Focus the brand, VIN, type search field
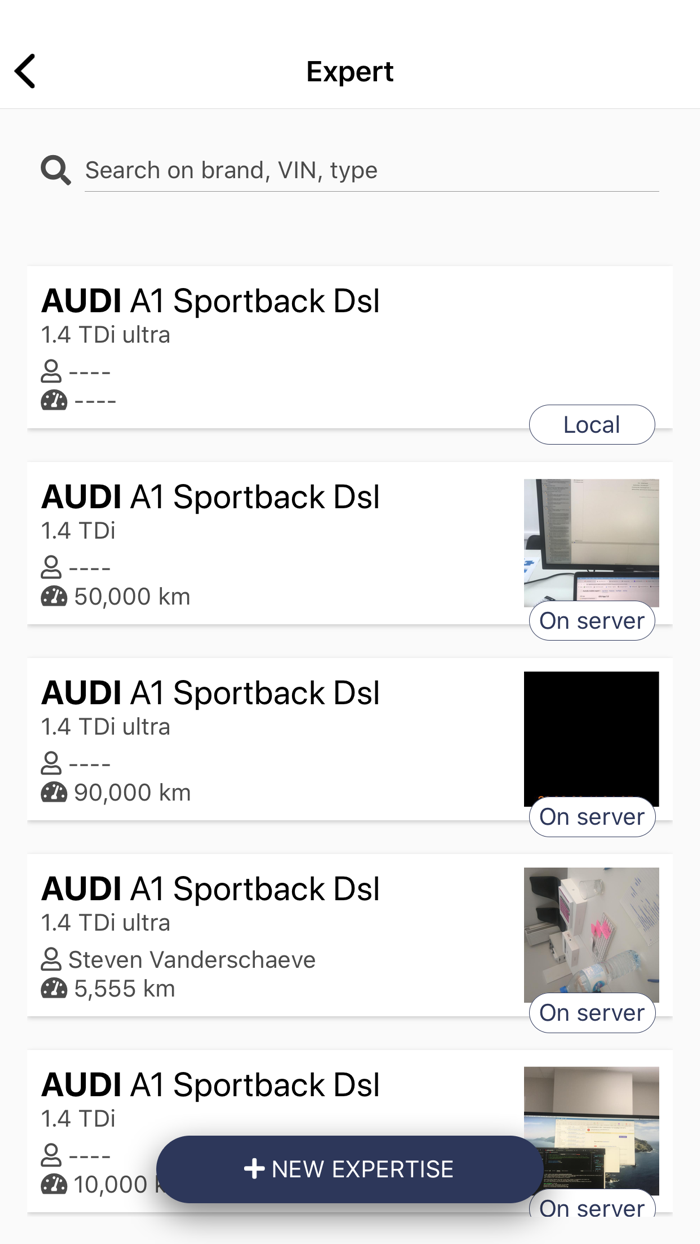The width and height of the screenshot is (700, 1244). [370, 170]
